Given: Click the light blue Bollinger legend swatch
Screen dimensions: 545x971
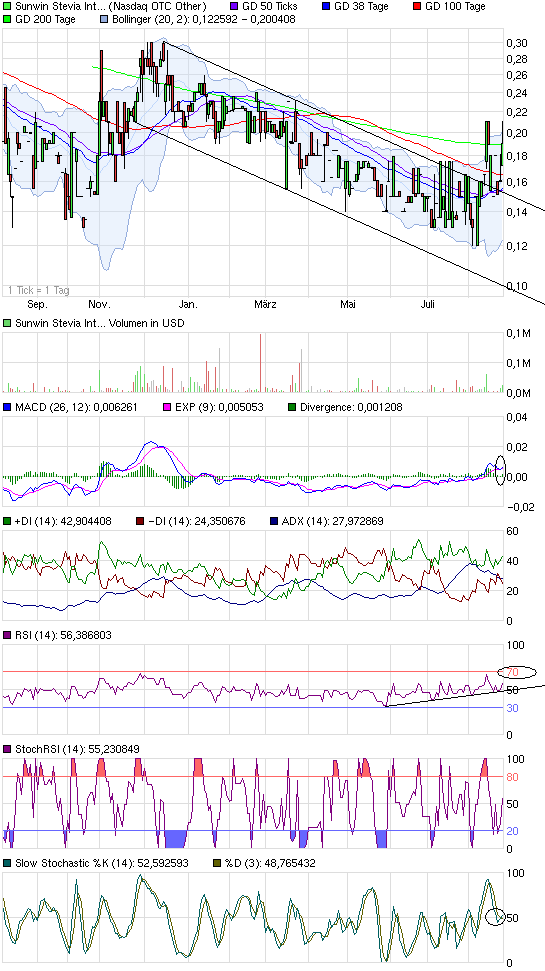Looking at the screenshot, I should (x=104, y=19).
